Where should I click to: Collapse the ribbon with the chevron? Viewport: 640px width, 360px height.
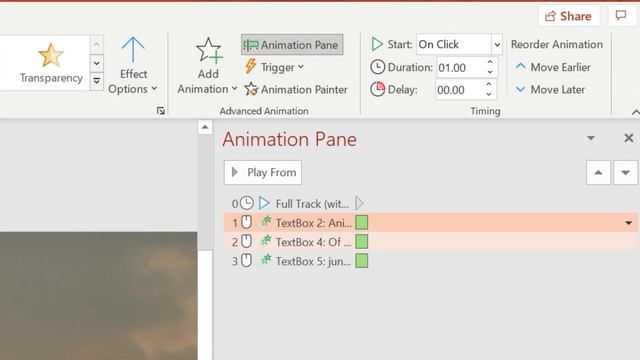tap(635, 112)
